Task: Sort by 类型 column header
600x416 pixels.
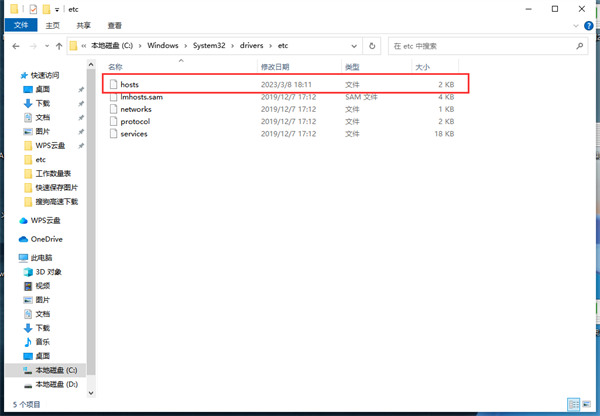Action: [352, 67]
